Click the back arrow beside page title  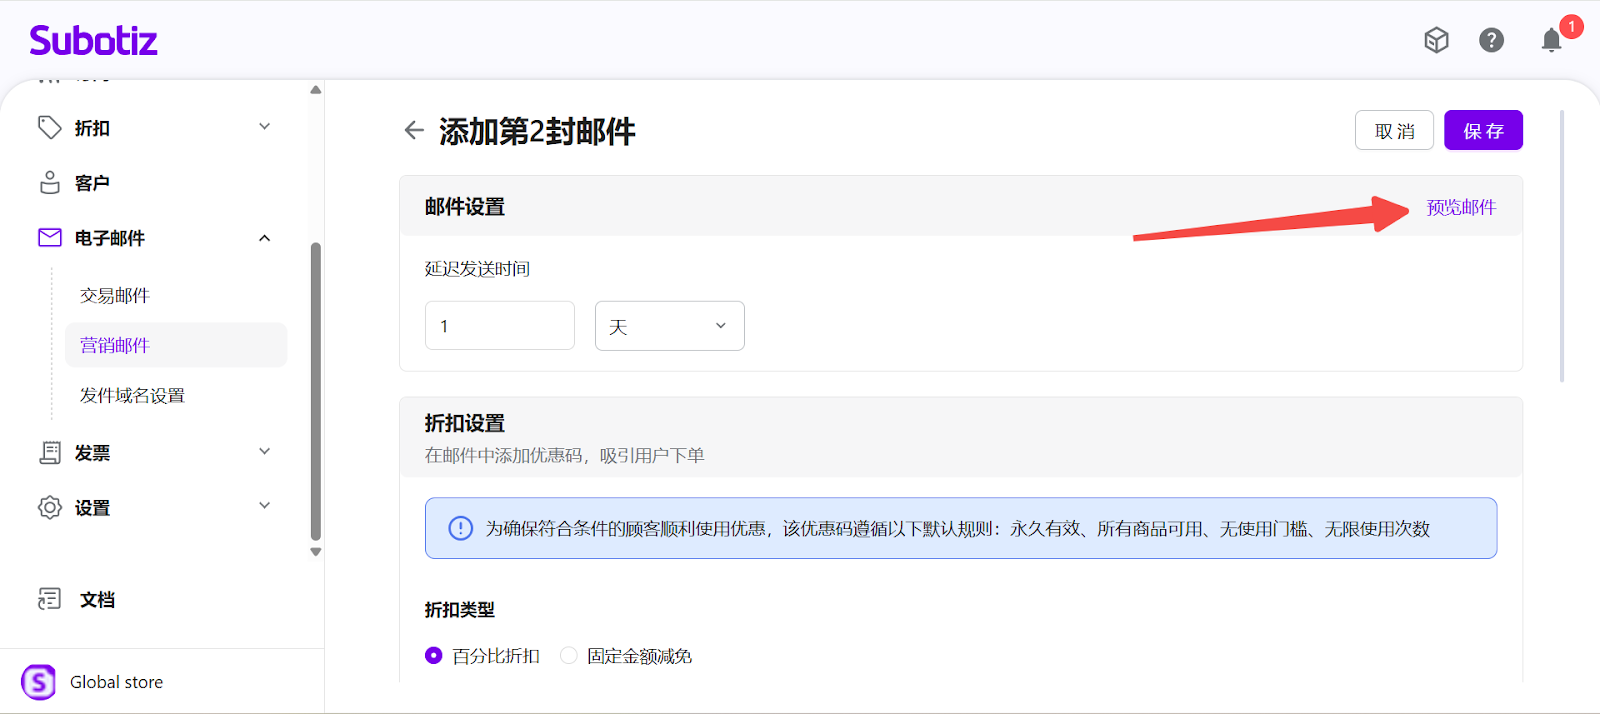pyautogui.click(x=414, y=130)
